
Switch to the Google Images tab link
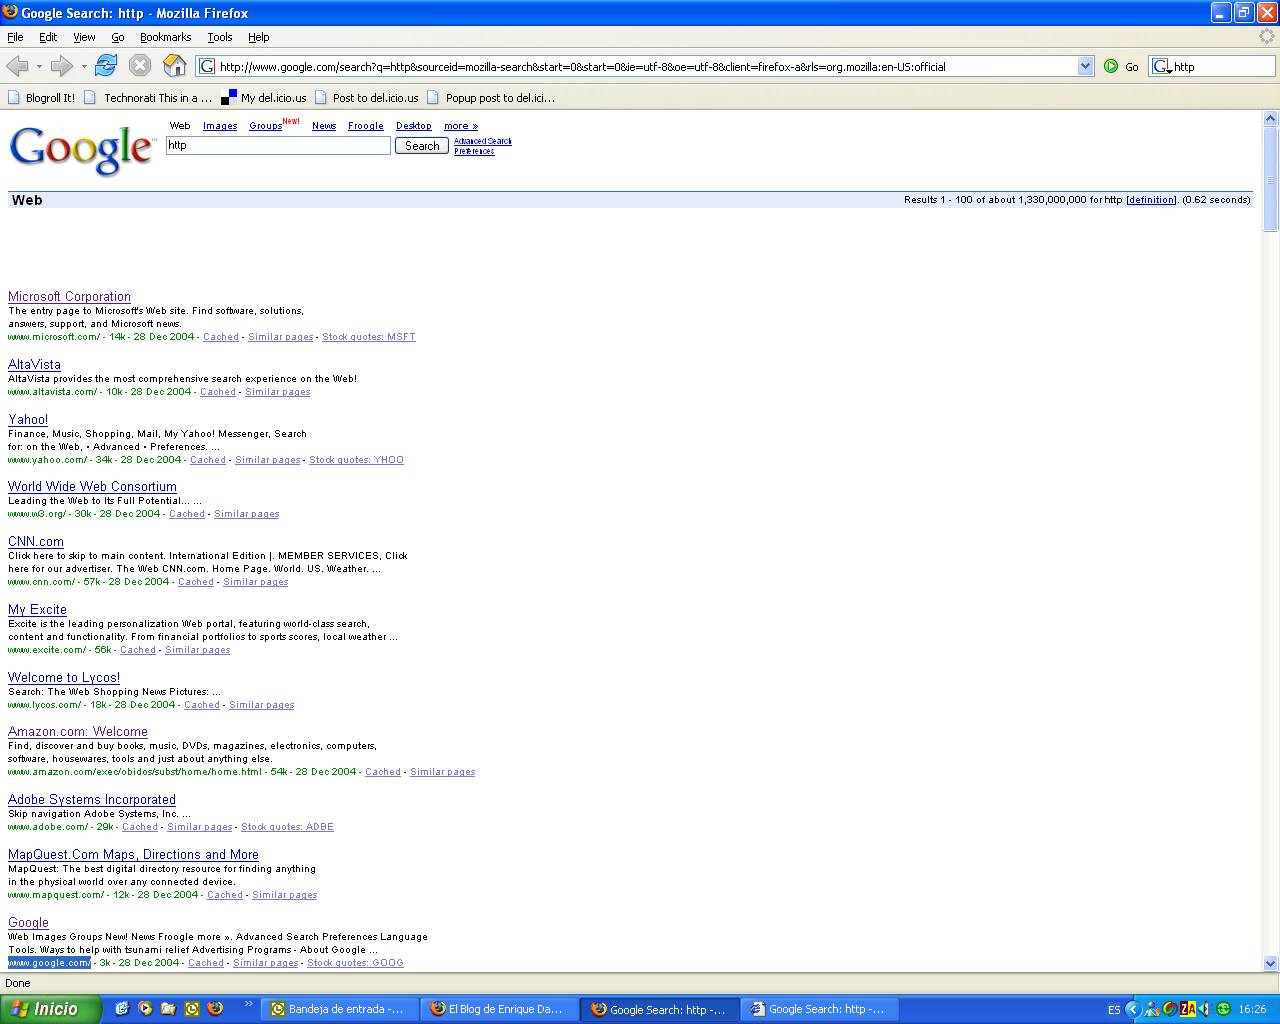click(220, 126)
